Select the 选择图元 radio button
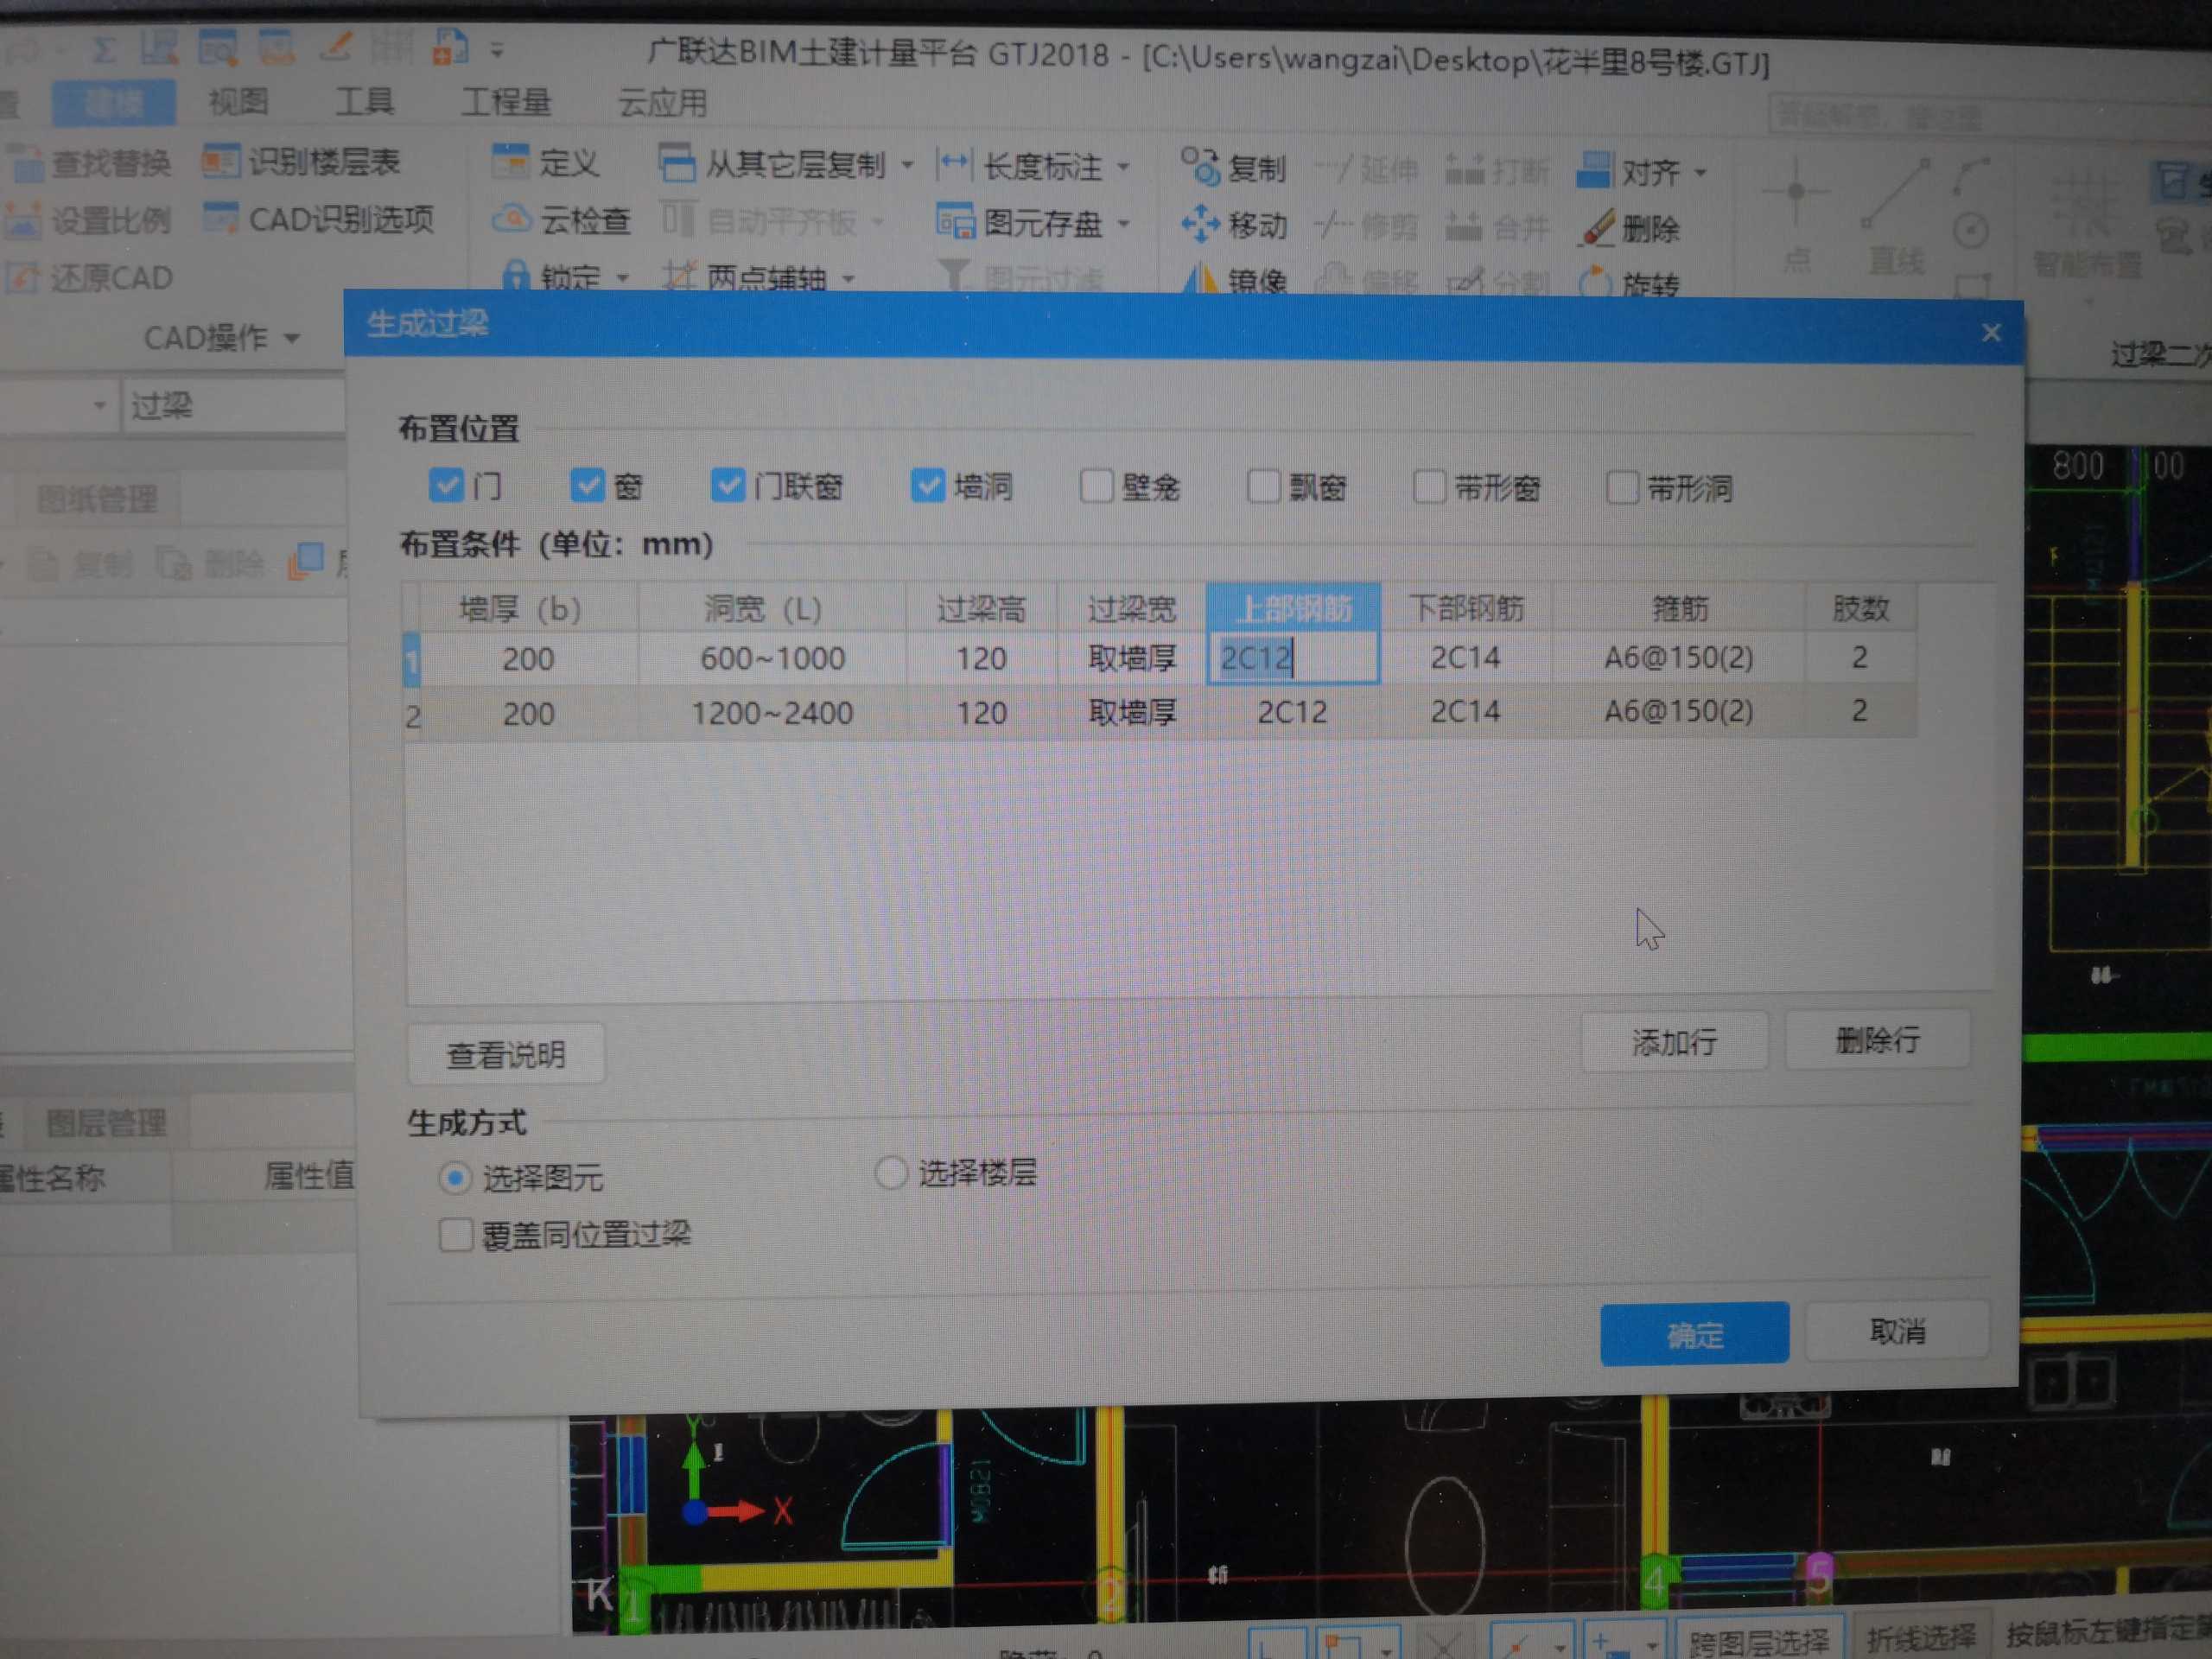 pos(455,1178)
